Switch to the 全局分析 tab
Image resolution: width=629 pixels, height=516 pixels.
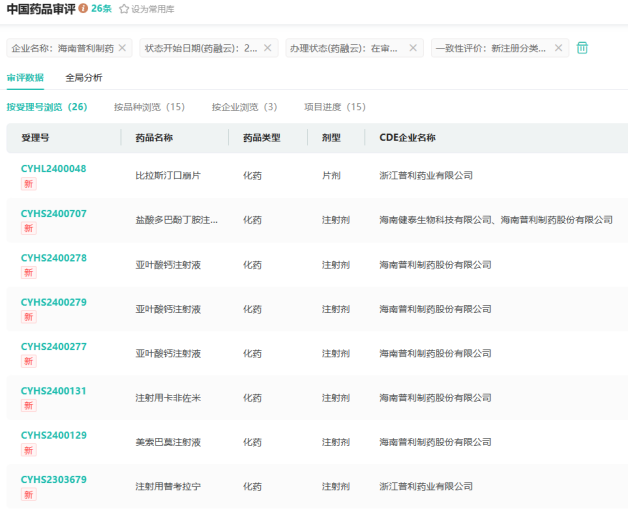[83, 77]
